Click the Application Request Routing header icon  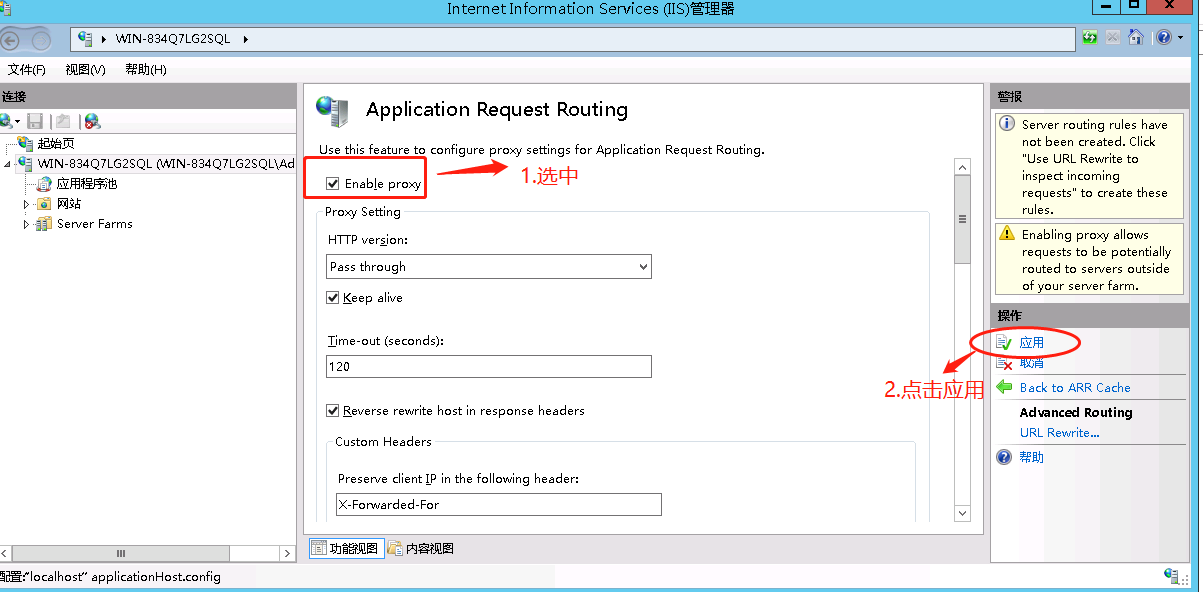pos(332,110)
